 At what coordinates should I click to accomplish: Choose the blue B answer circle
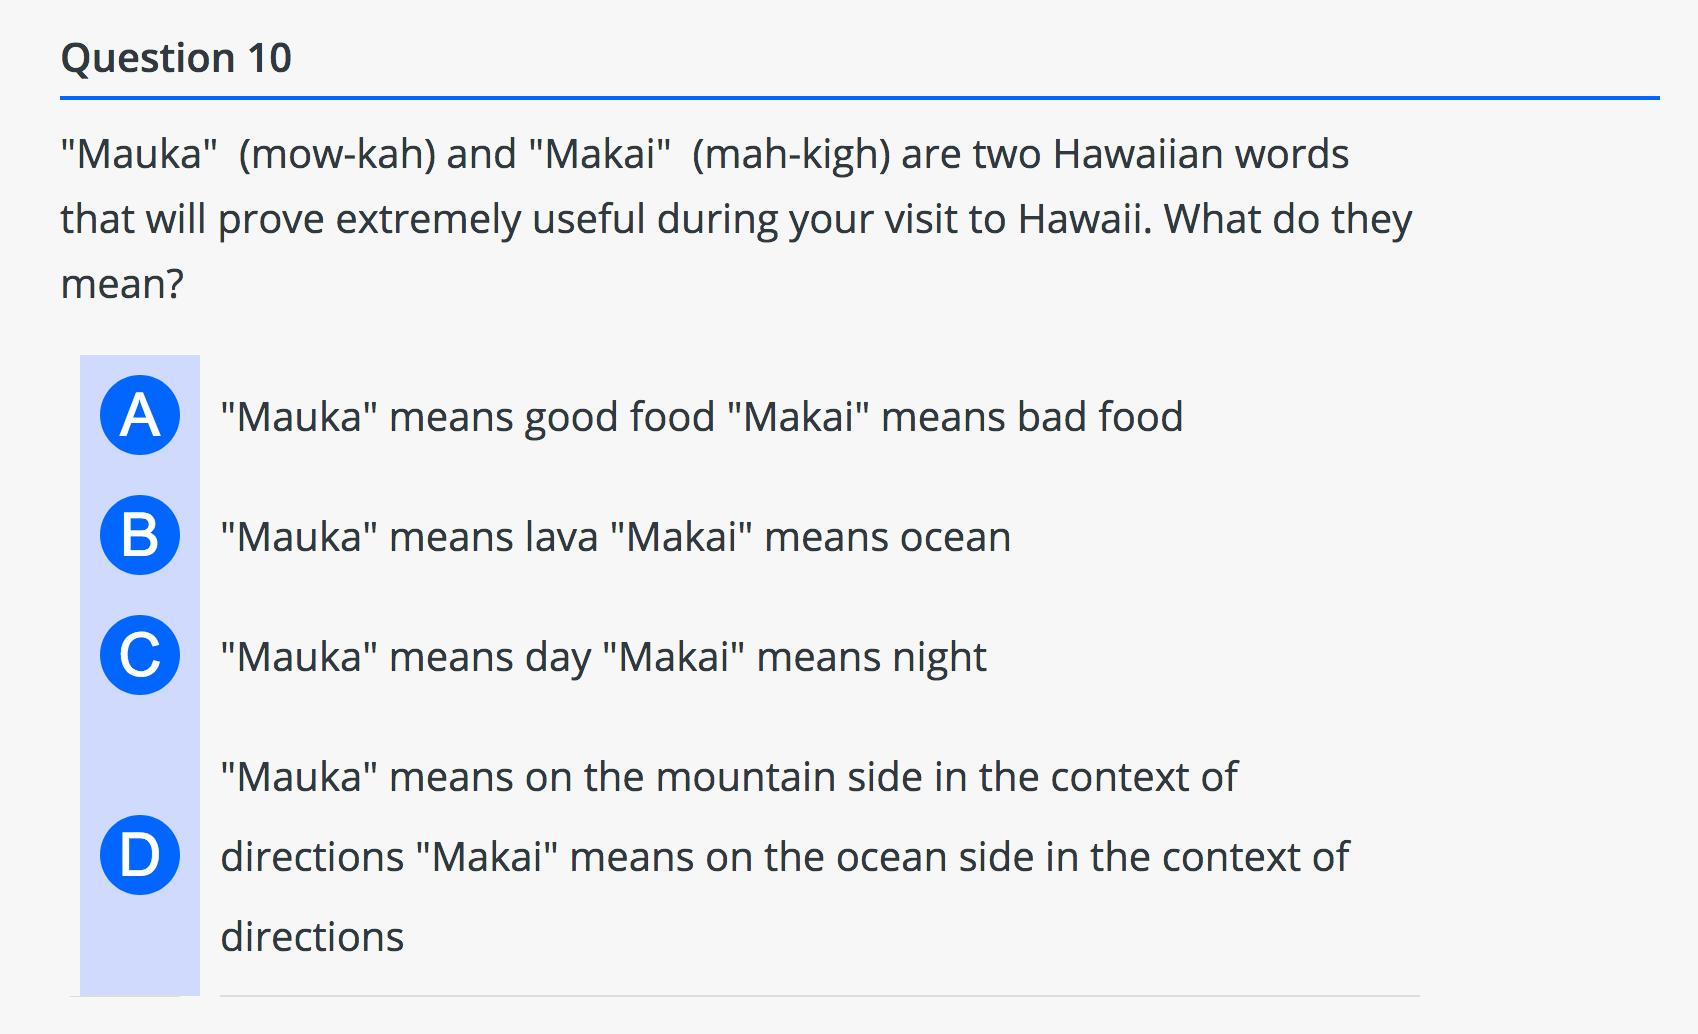coord(140,535)
